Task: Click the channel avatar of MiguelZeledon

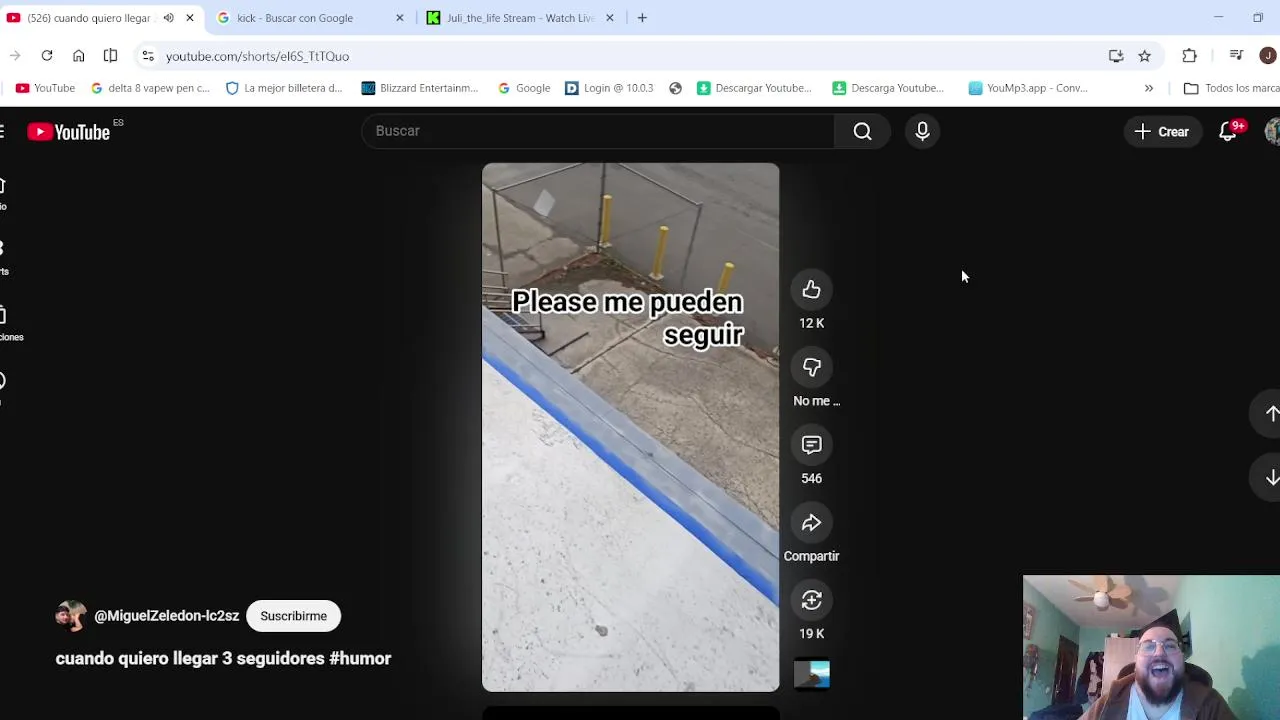Action: click(71, 616)
